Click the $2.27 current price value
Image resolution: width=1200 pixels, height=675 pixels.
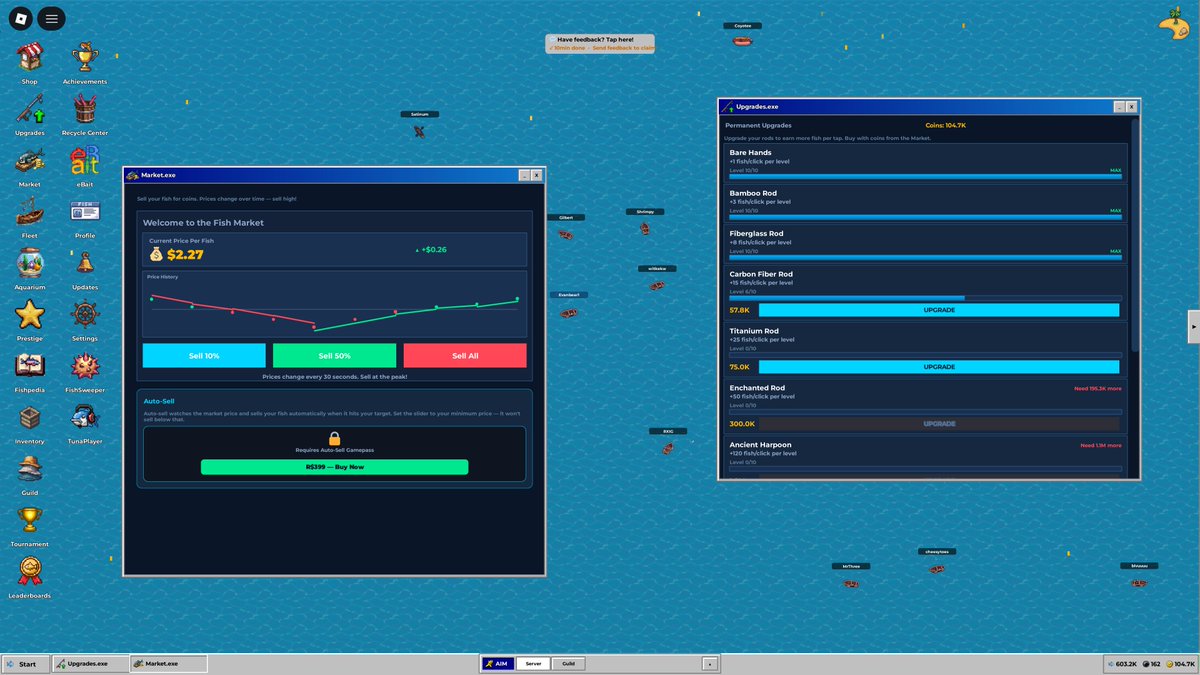click(x=185, y=255)
